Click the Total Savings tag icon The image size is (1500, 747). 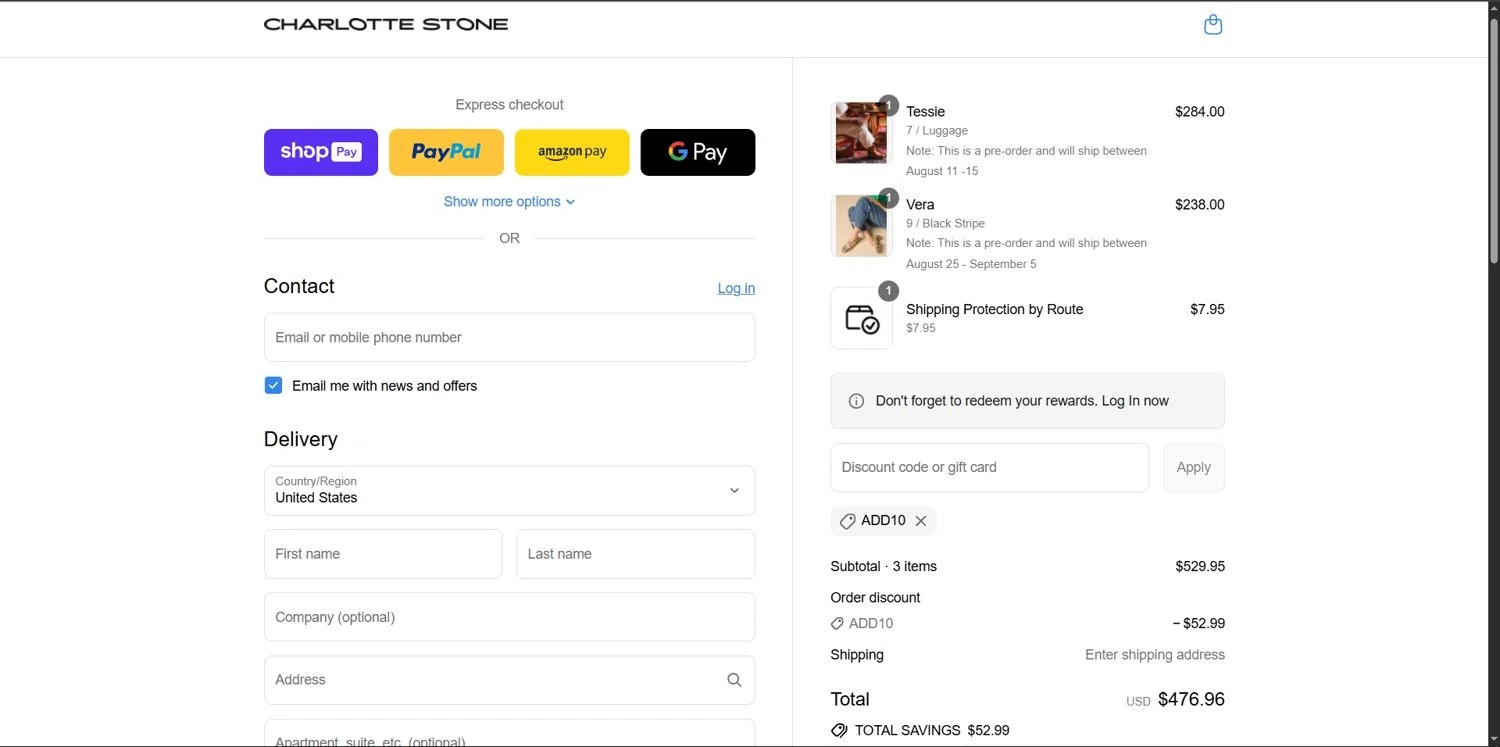[x=839, y=731]
